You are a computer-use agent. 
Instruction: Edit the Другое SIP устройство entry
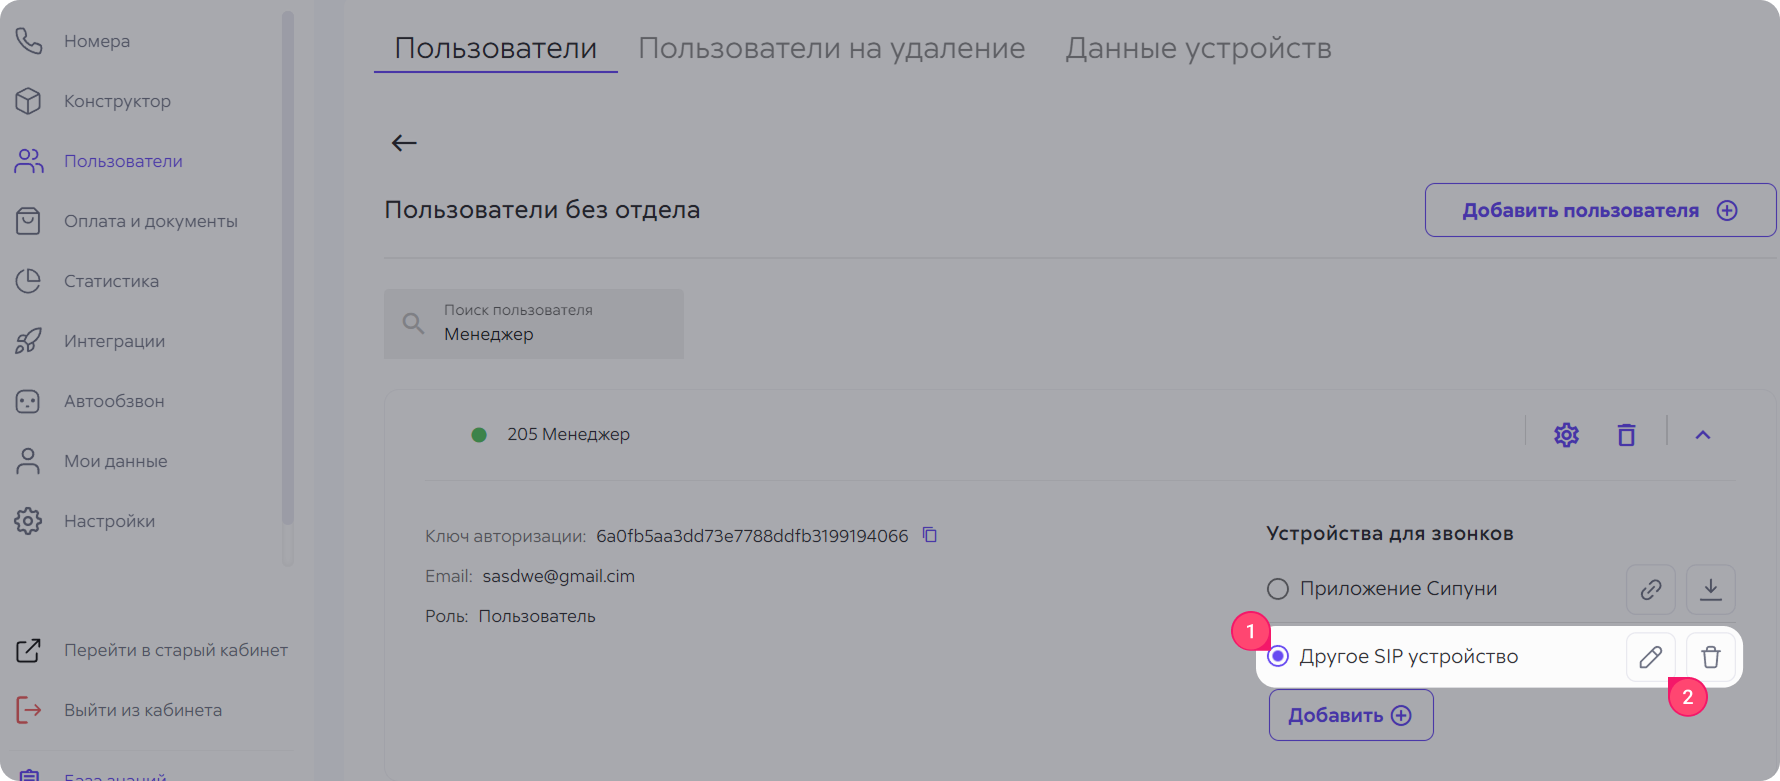pos(1650,657)
